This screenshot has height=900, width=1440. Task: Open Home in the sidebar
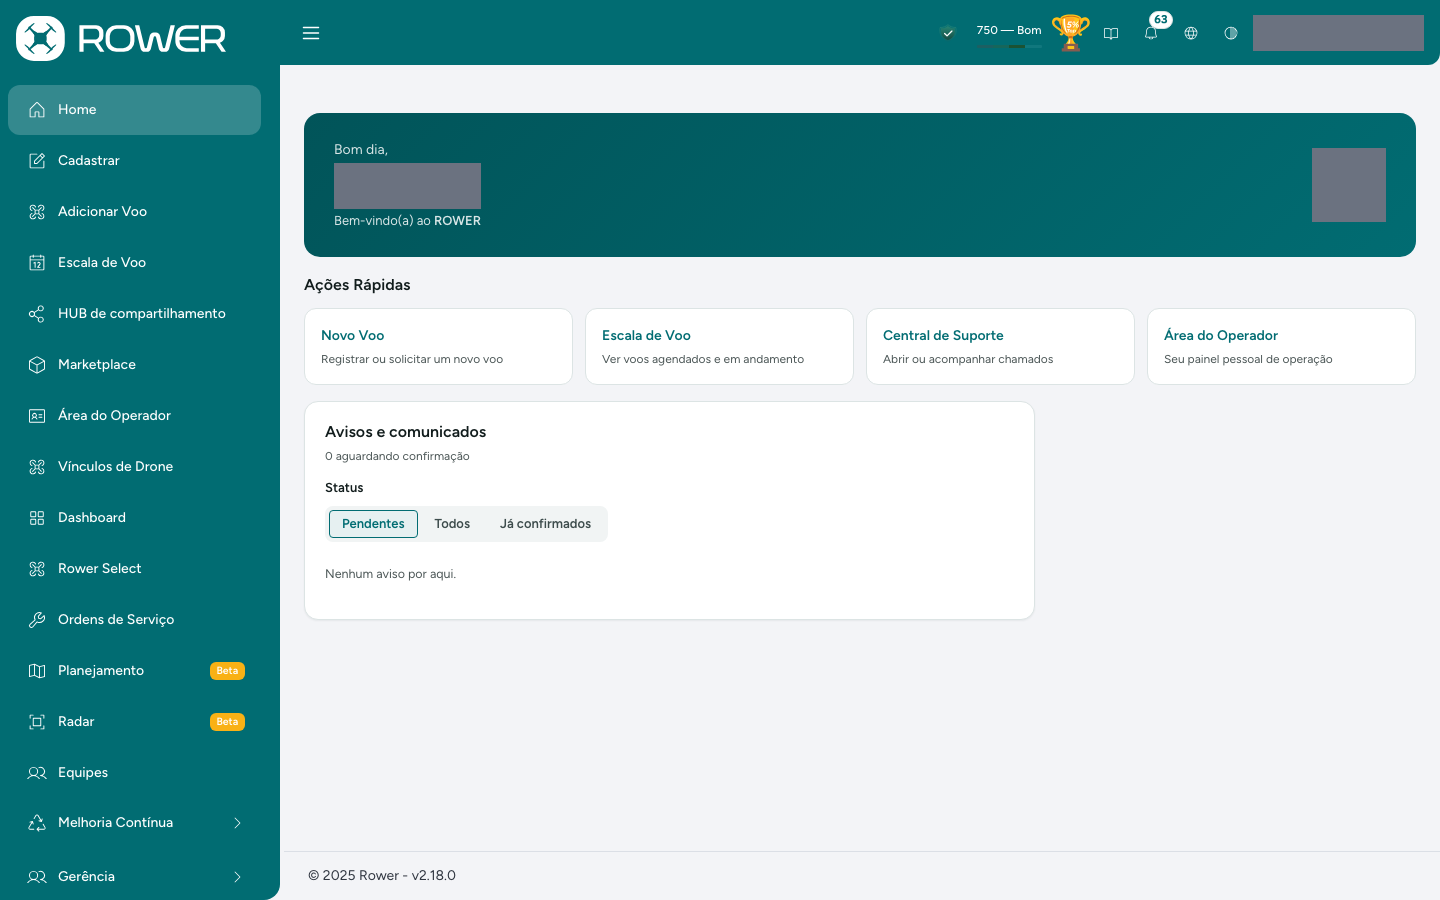coord(134,110)
